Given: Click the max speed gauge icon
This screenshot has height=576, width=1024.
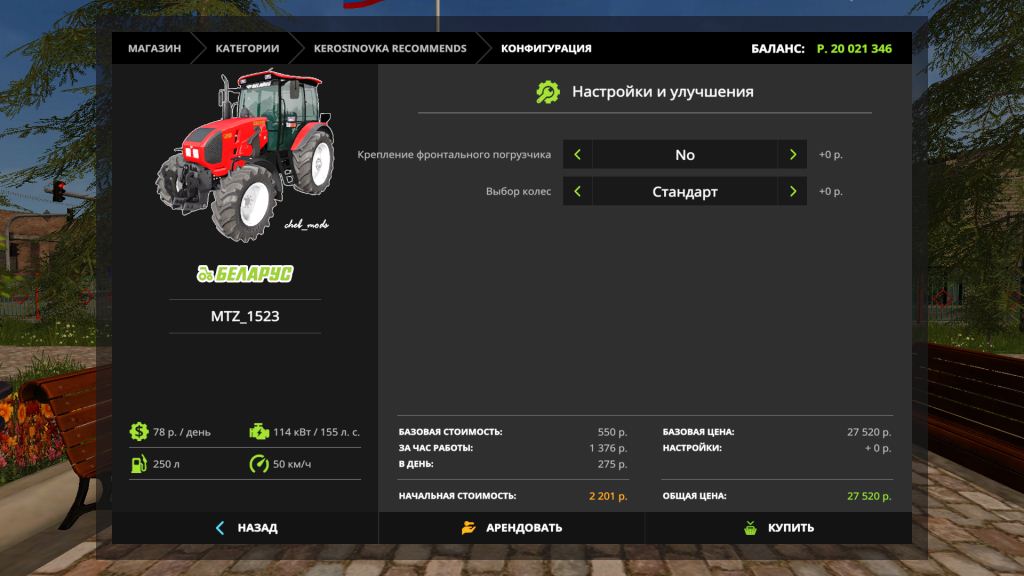Looking at the screenshot, I should pos(258,464).
